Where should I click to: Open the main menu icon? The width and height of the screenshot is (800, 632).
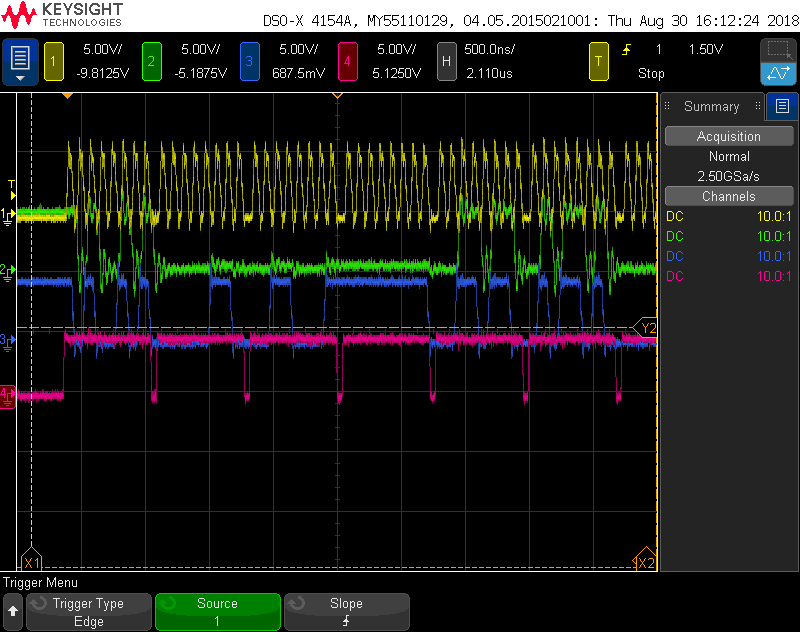point(20,61)
